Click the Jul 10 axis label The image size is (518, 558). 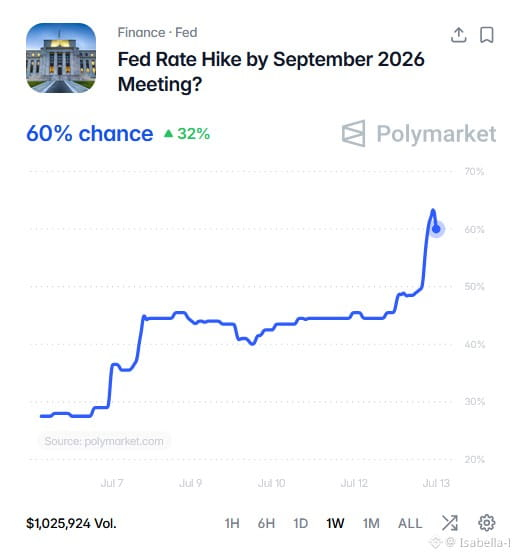[271, 483]
